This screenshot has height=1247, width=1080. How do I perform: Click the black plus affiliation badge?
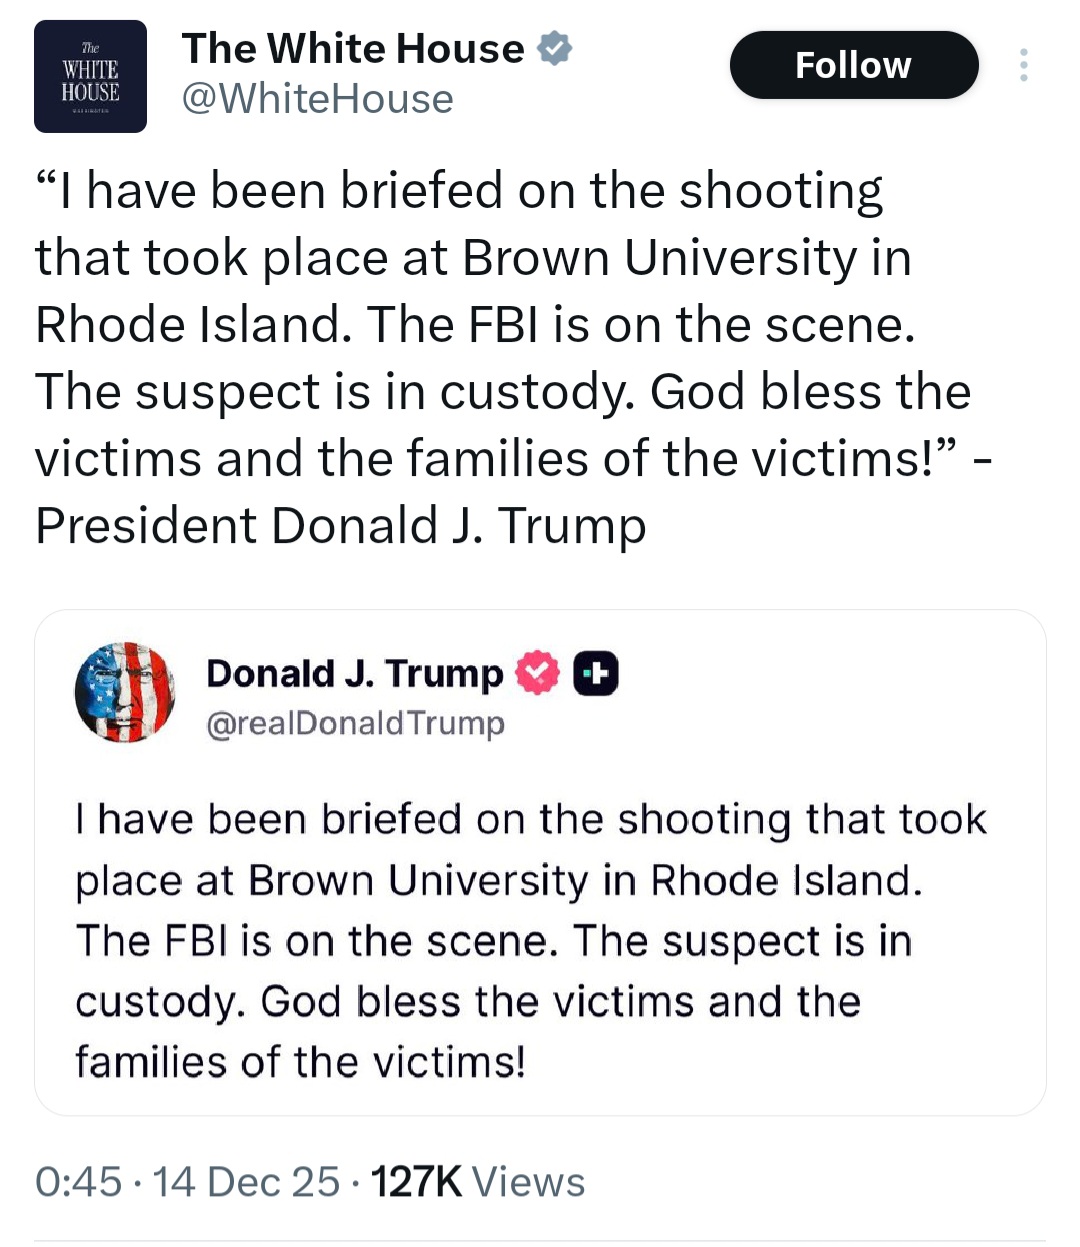596,673
